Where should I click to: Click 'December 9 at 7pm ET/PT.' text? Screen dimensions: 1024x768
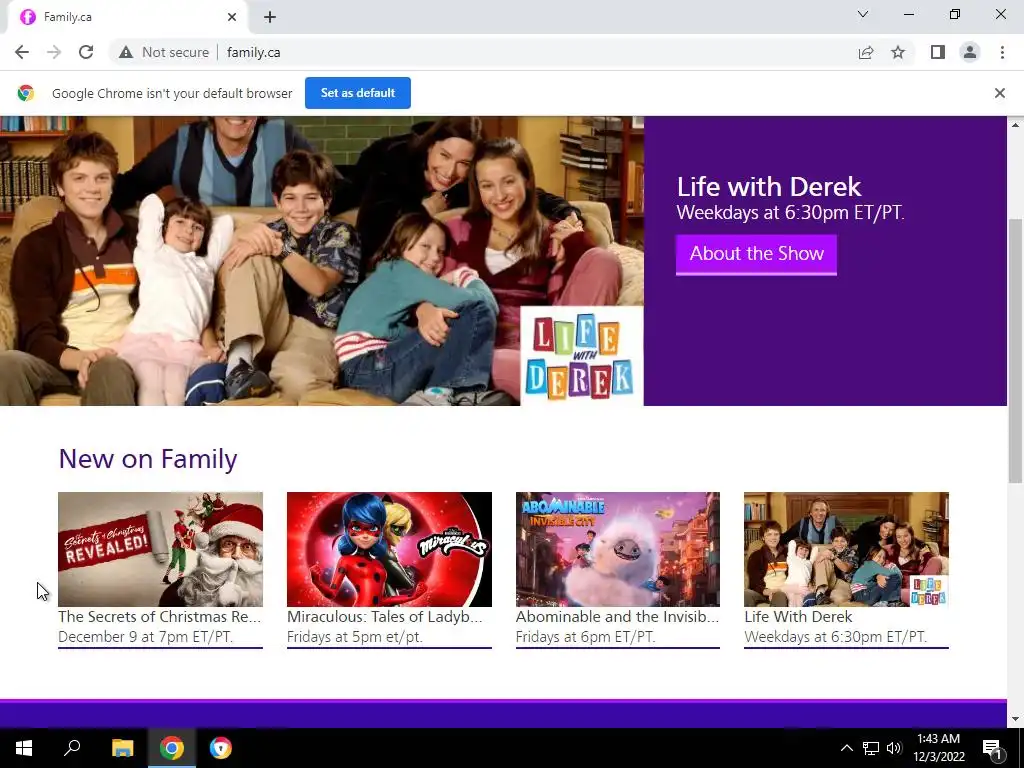point(146,637)
